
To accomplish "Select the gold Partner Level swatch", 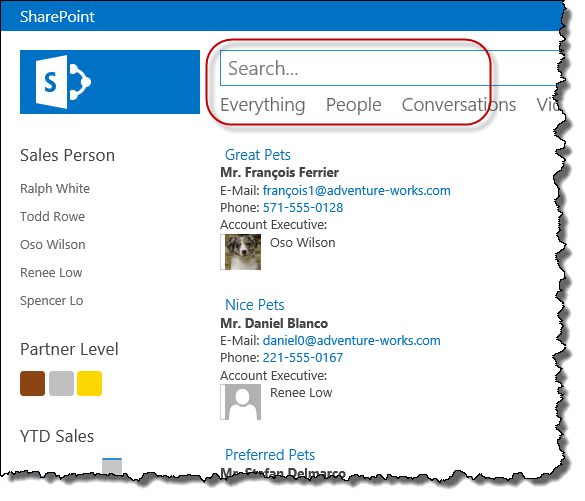I will coord(90,383).
